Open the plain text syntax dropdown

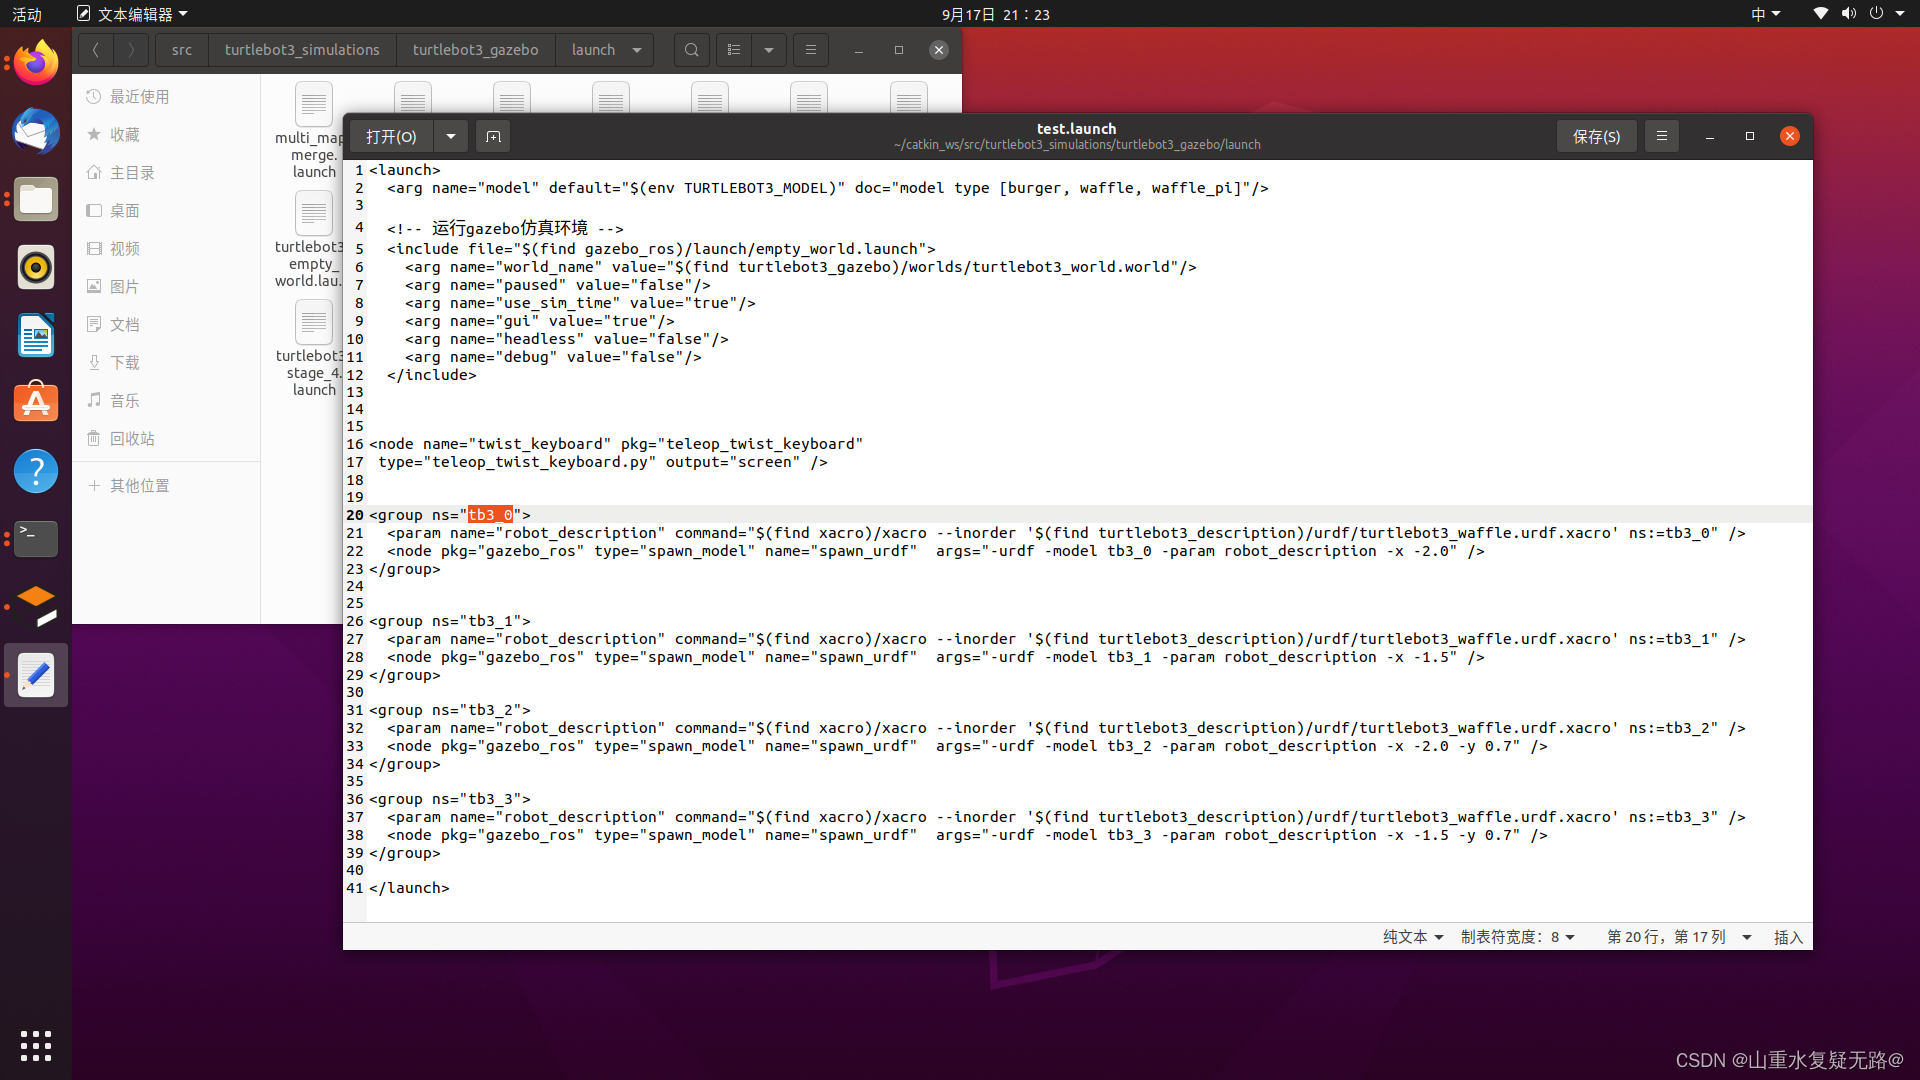[x=1413, y=937]
